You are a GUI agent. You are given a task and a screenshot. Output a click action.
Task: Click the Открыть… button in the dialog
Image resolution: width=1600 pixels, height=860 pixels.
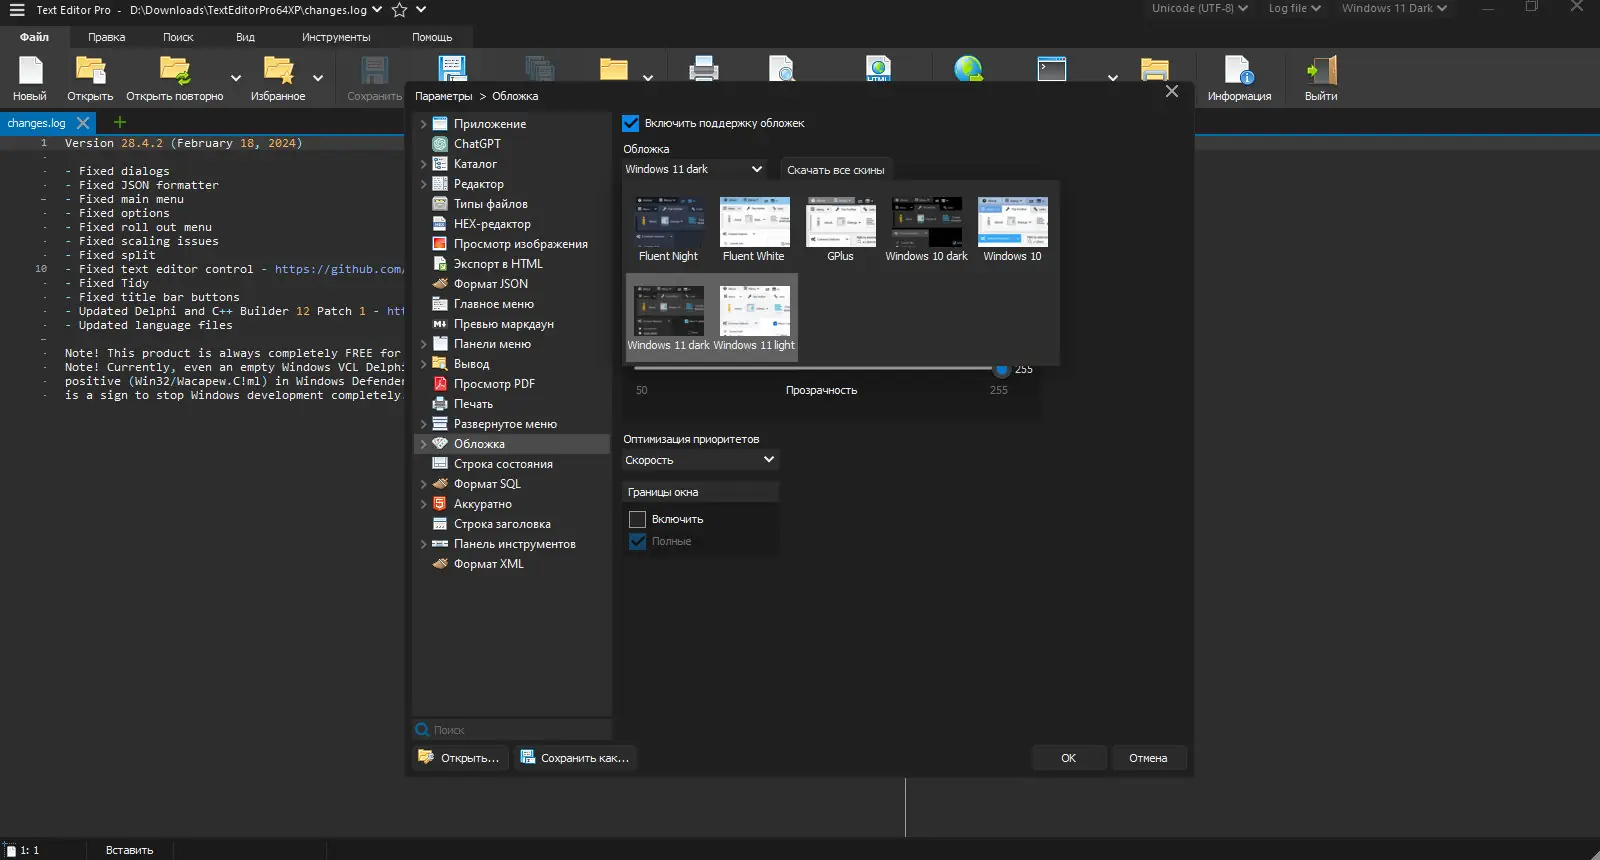click(460, 758)
